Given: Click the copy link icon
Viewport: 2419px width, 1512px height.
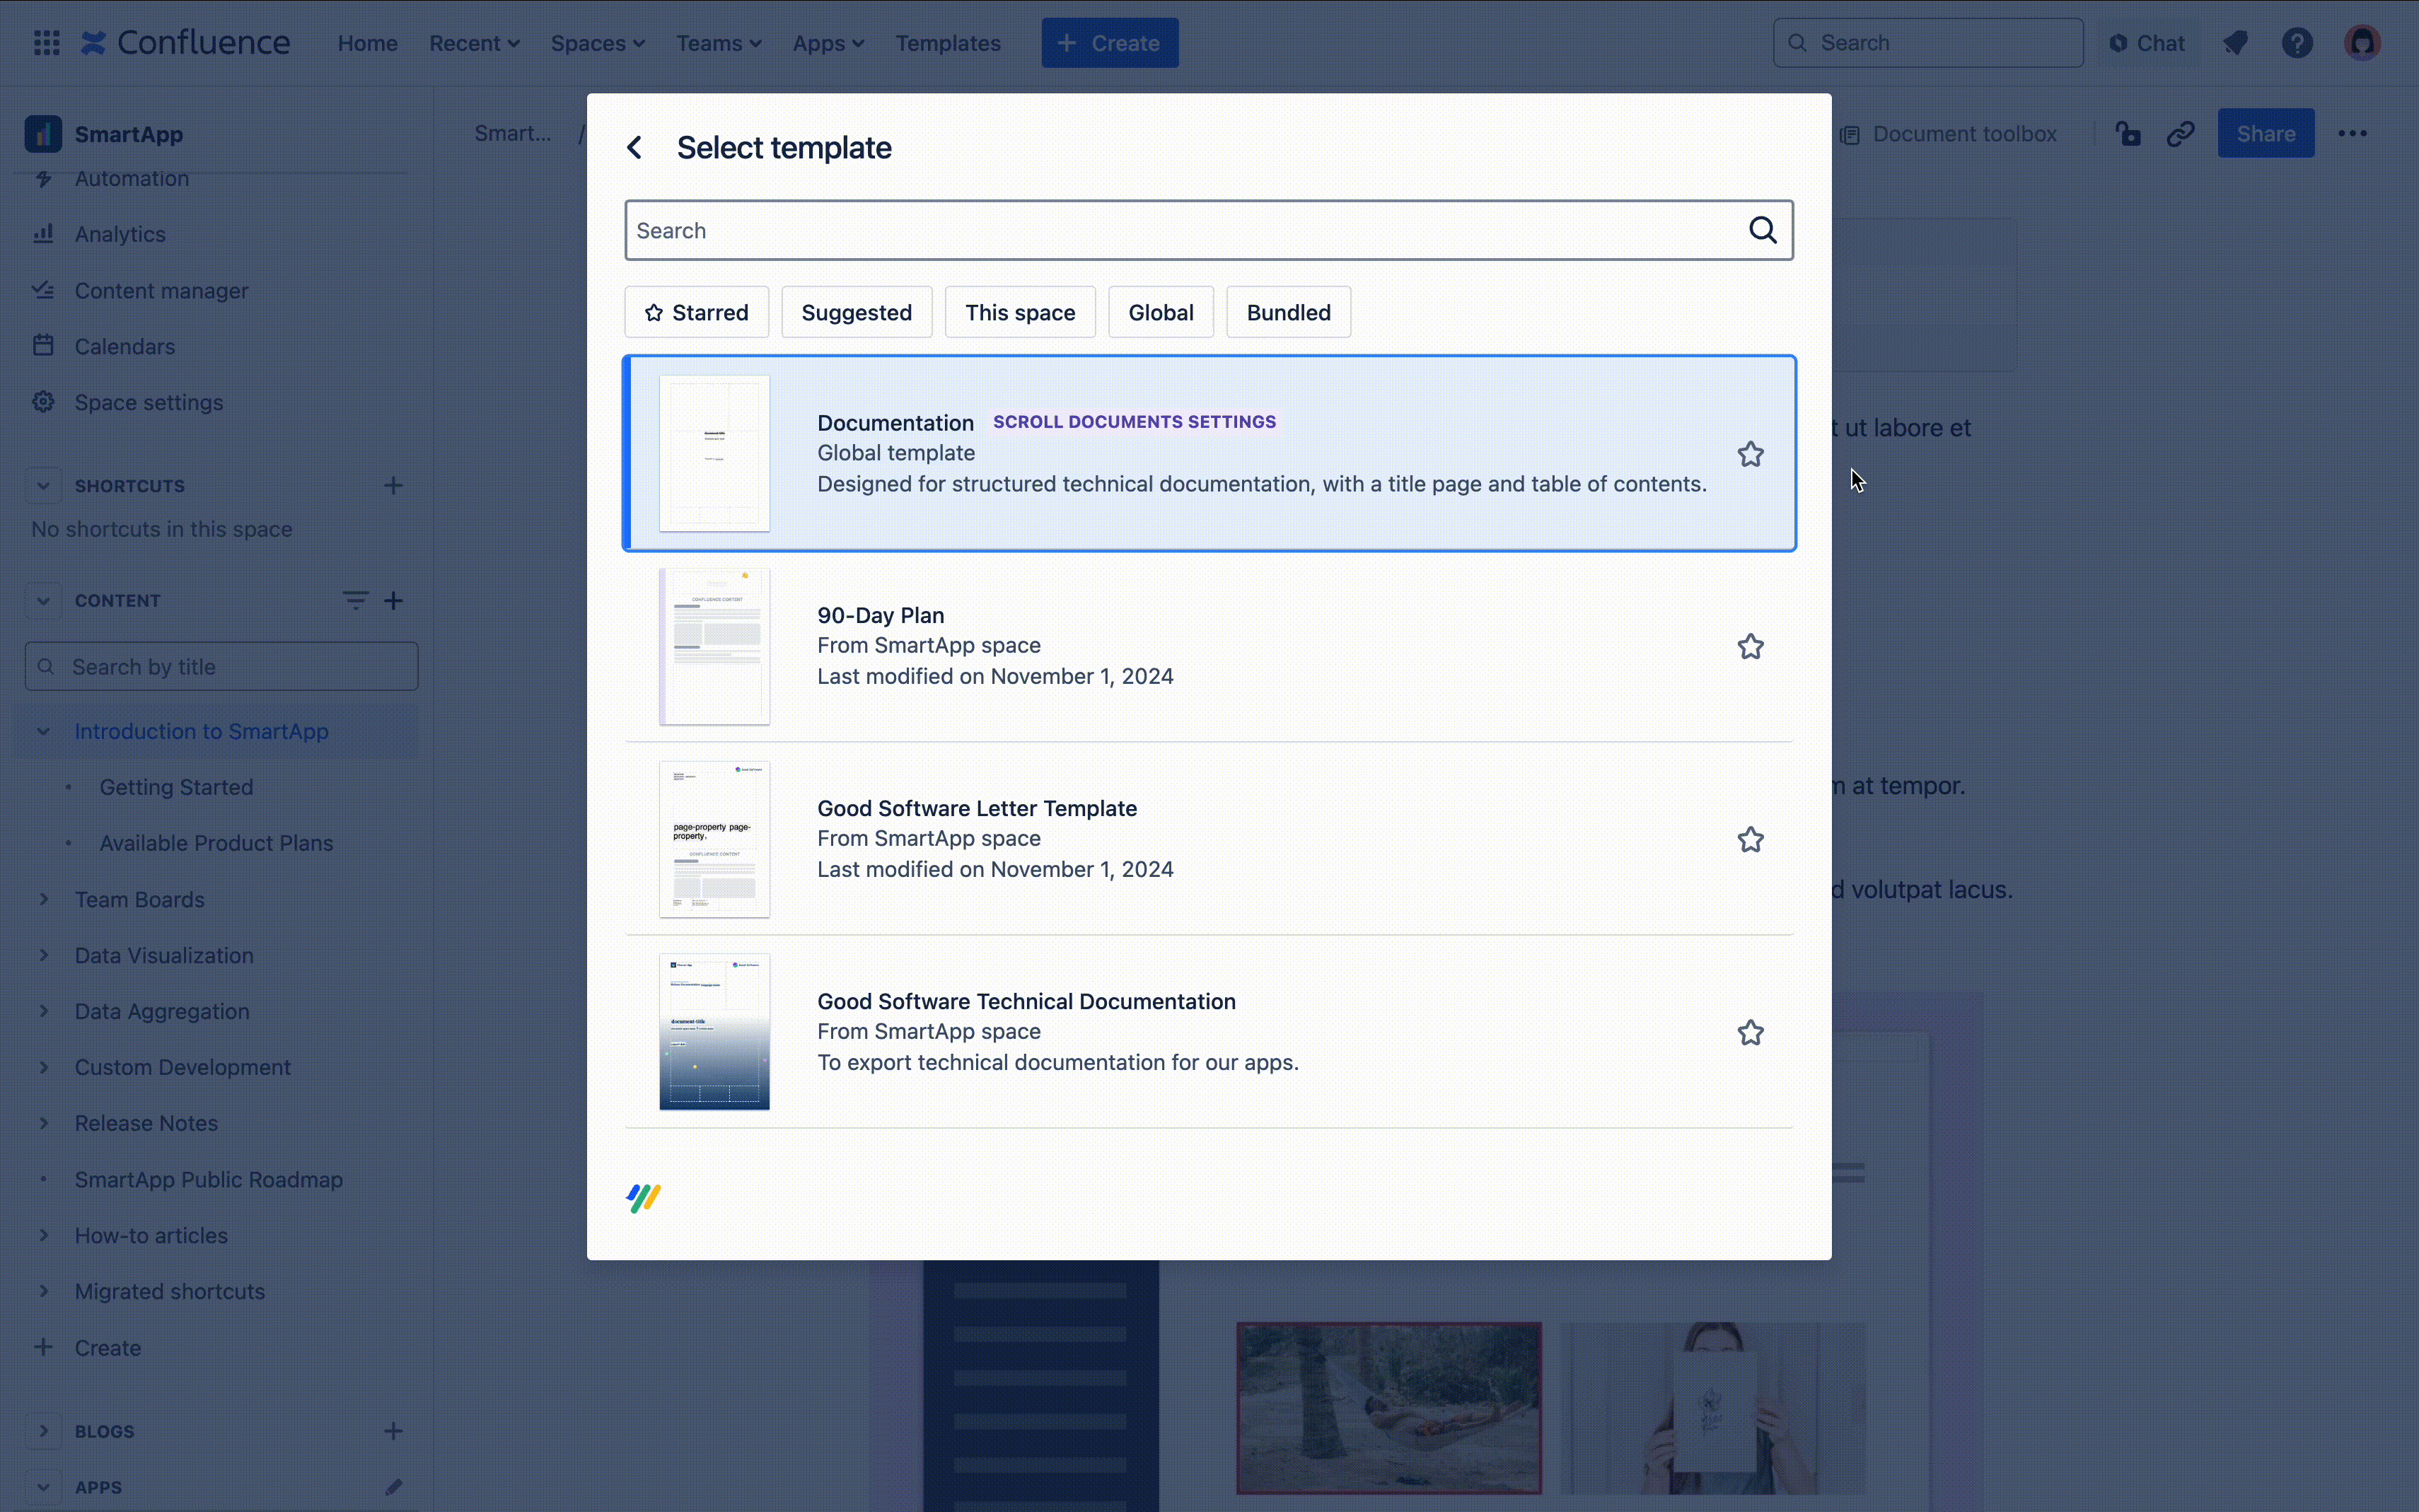Looking at the screenshot, I should [x=2181, y=134].
